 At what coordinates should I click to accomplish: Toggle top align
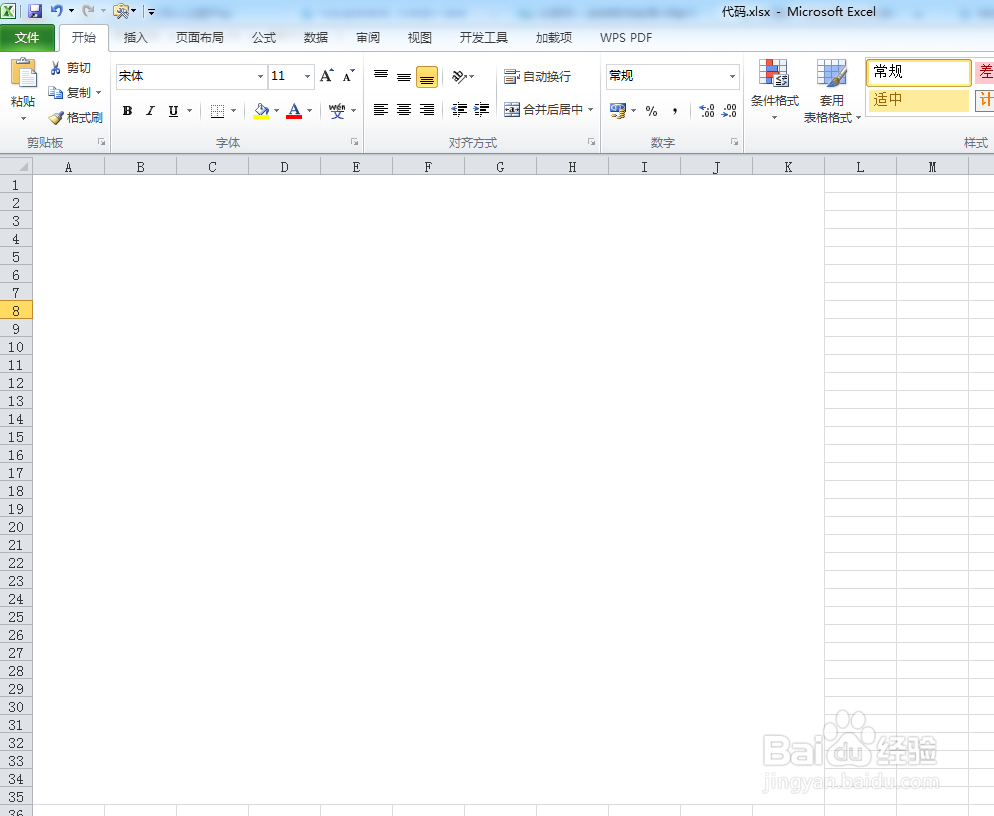381,77
